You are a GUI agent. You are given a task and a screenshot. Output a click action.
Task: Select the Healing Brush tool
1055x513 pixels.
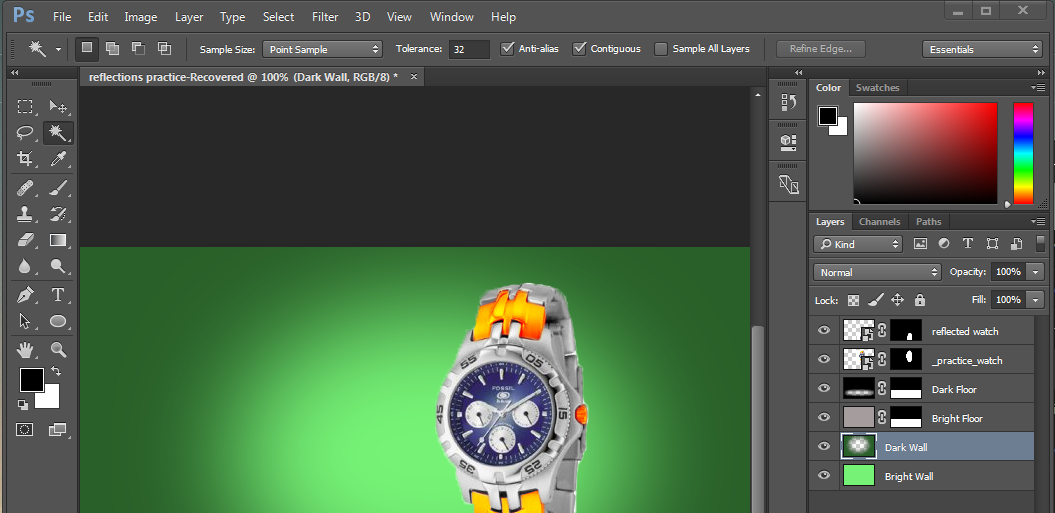point(25,188)
